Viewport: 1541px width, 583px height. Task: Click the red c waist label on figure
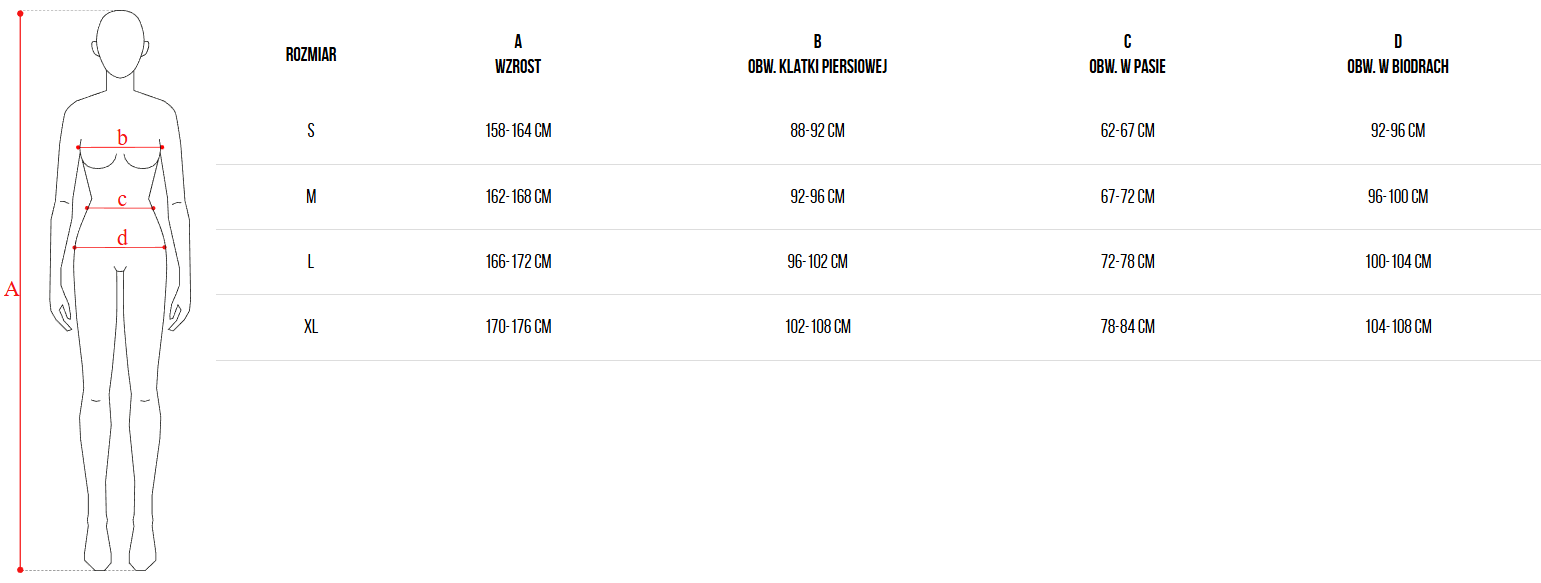pyautogui.click(x=122, y=200)
